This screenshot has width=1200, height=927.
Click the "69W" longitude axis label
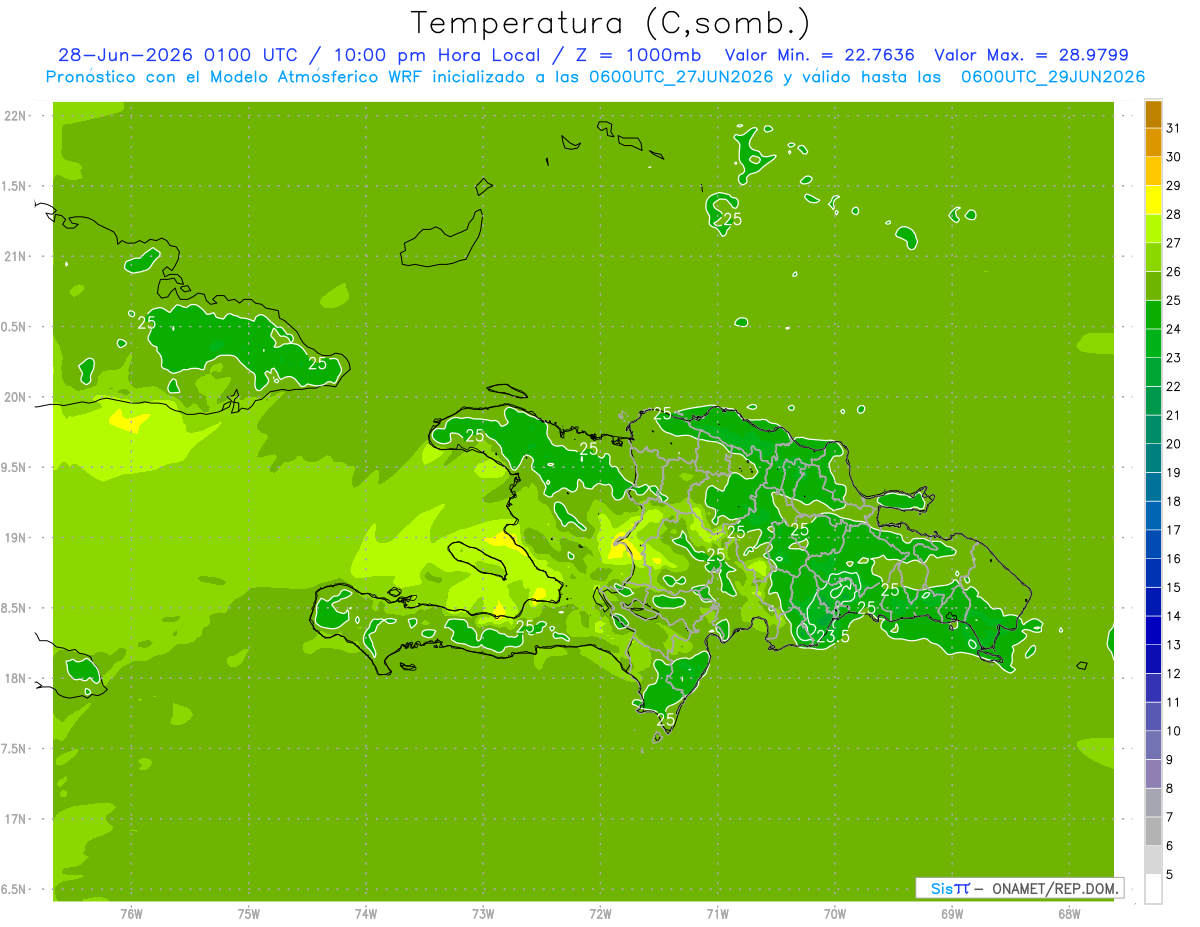[x=952, y=914]
